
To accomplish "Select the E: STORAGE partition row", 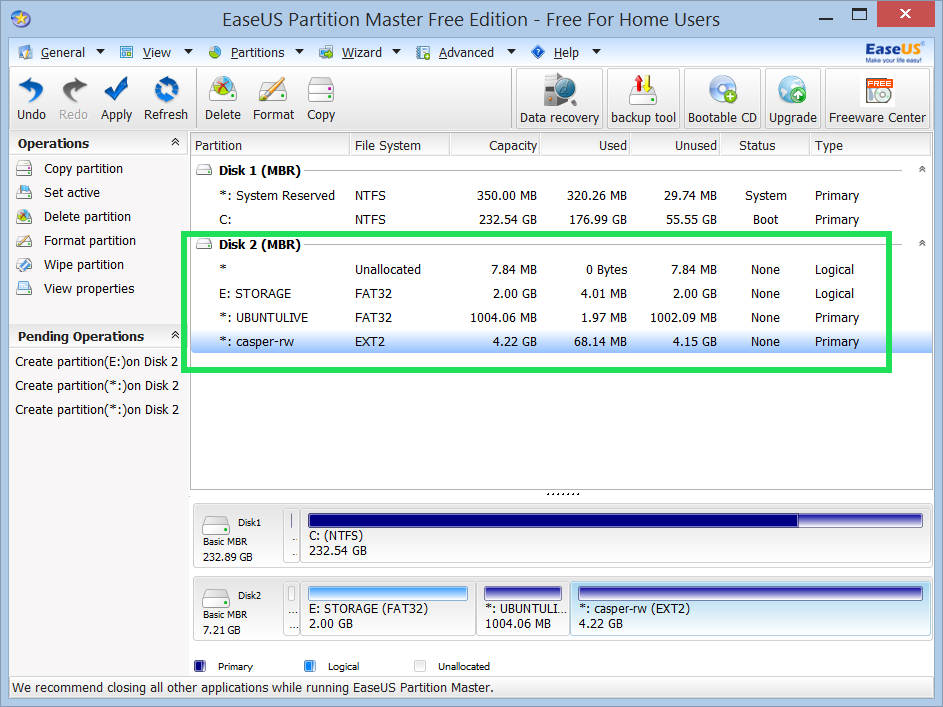I will (x=561, y=294).
